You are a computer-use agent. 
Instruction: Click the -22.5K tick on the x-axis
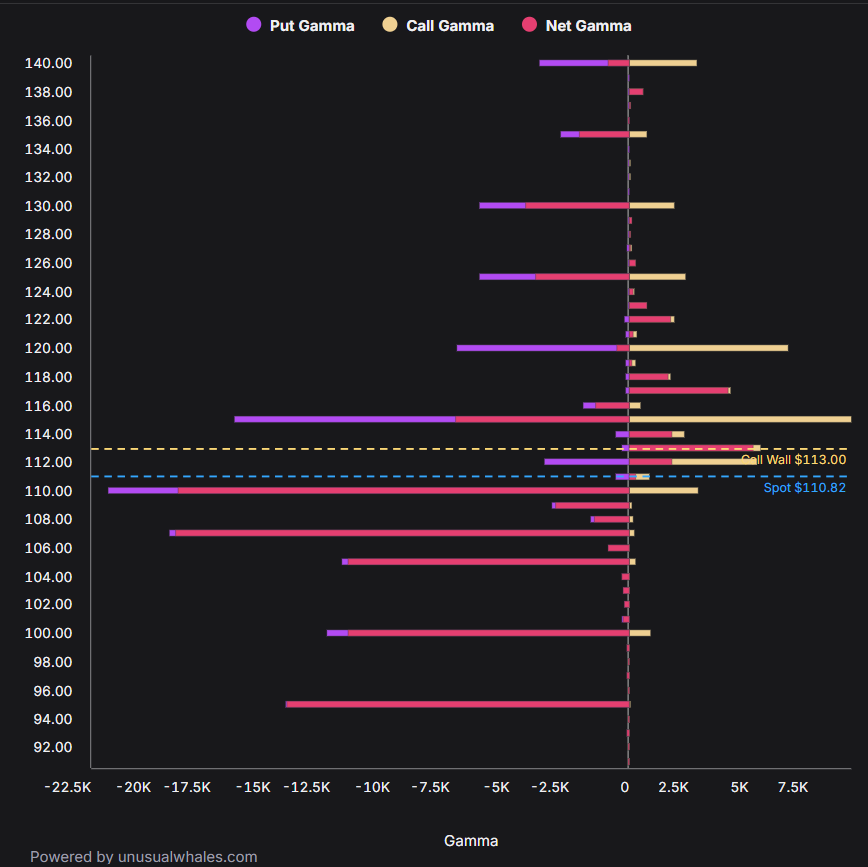[x=68, y=787]
